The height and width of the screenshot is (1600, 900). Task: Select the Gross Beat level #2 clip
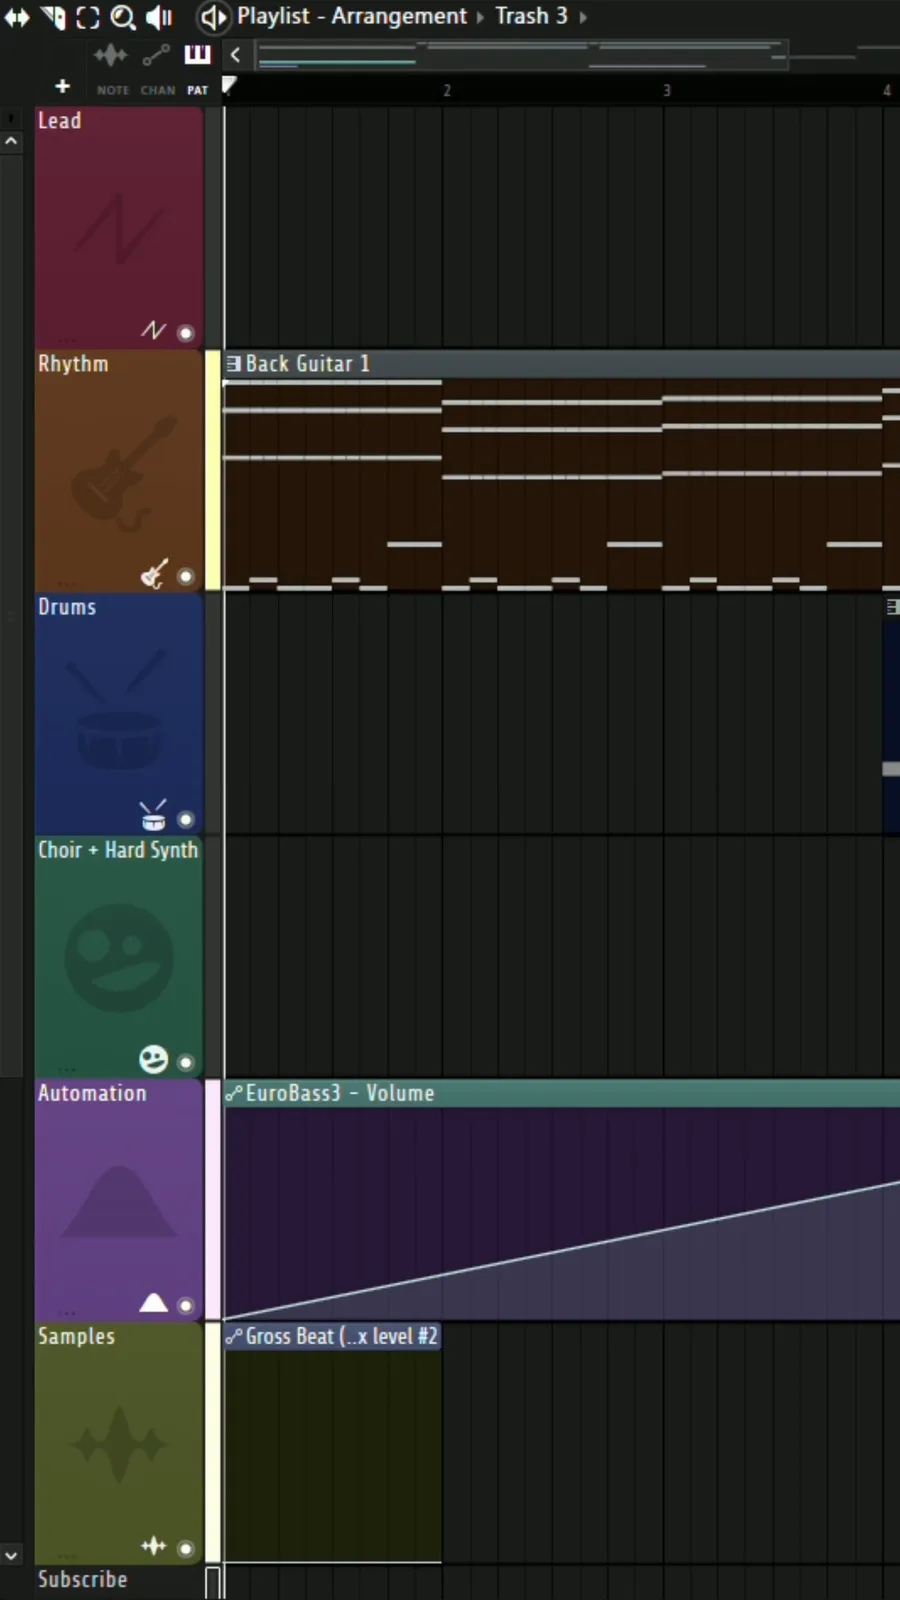342,1336
